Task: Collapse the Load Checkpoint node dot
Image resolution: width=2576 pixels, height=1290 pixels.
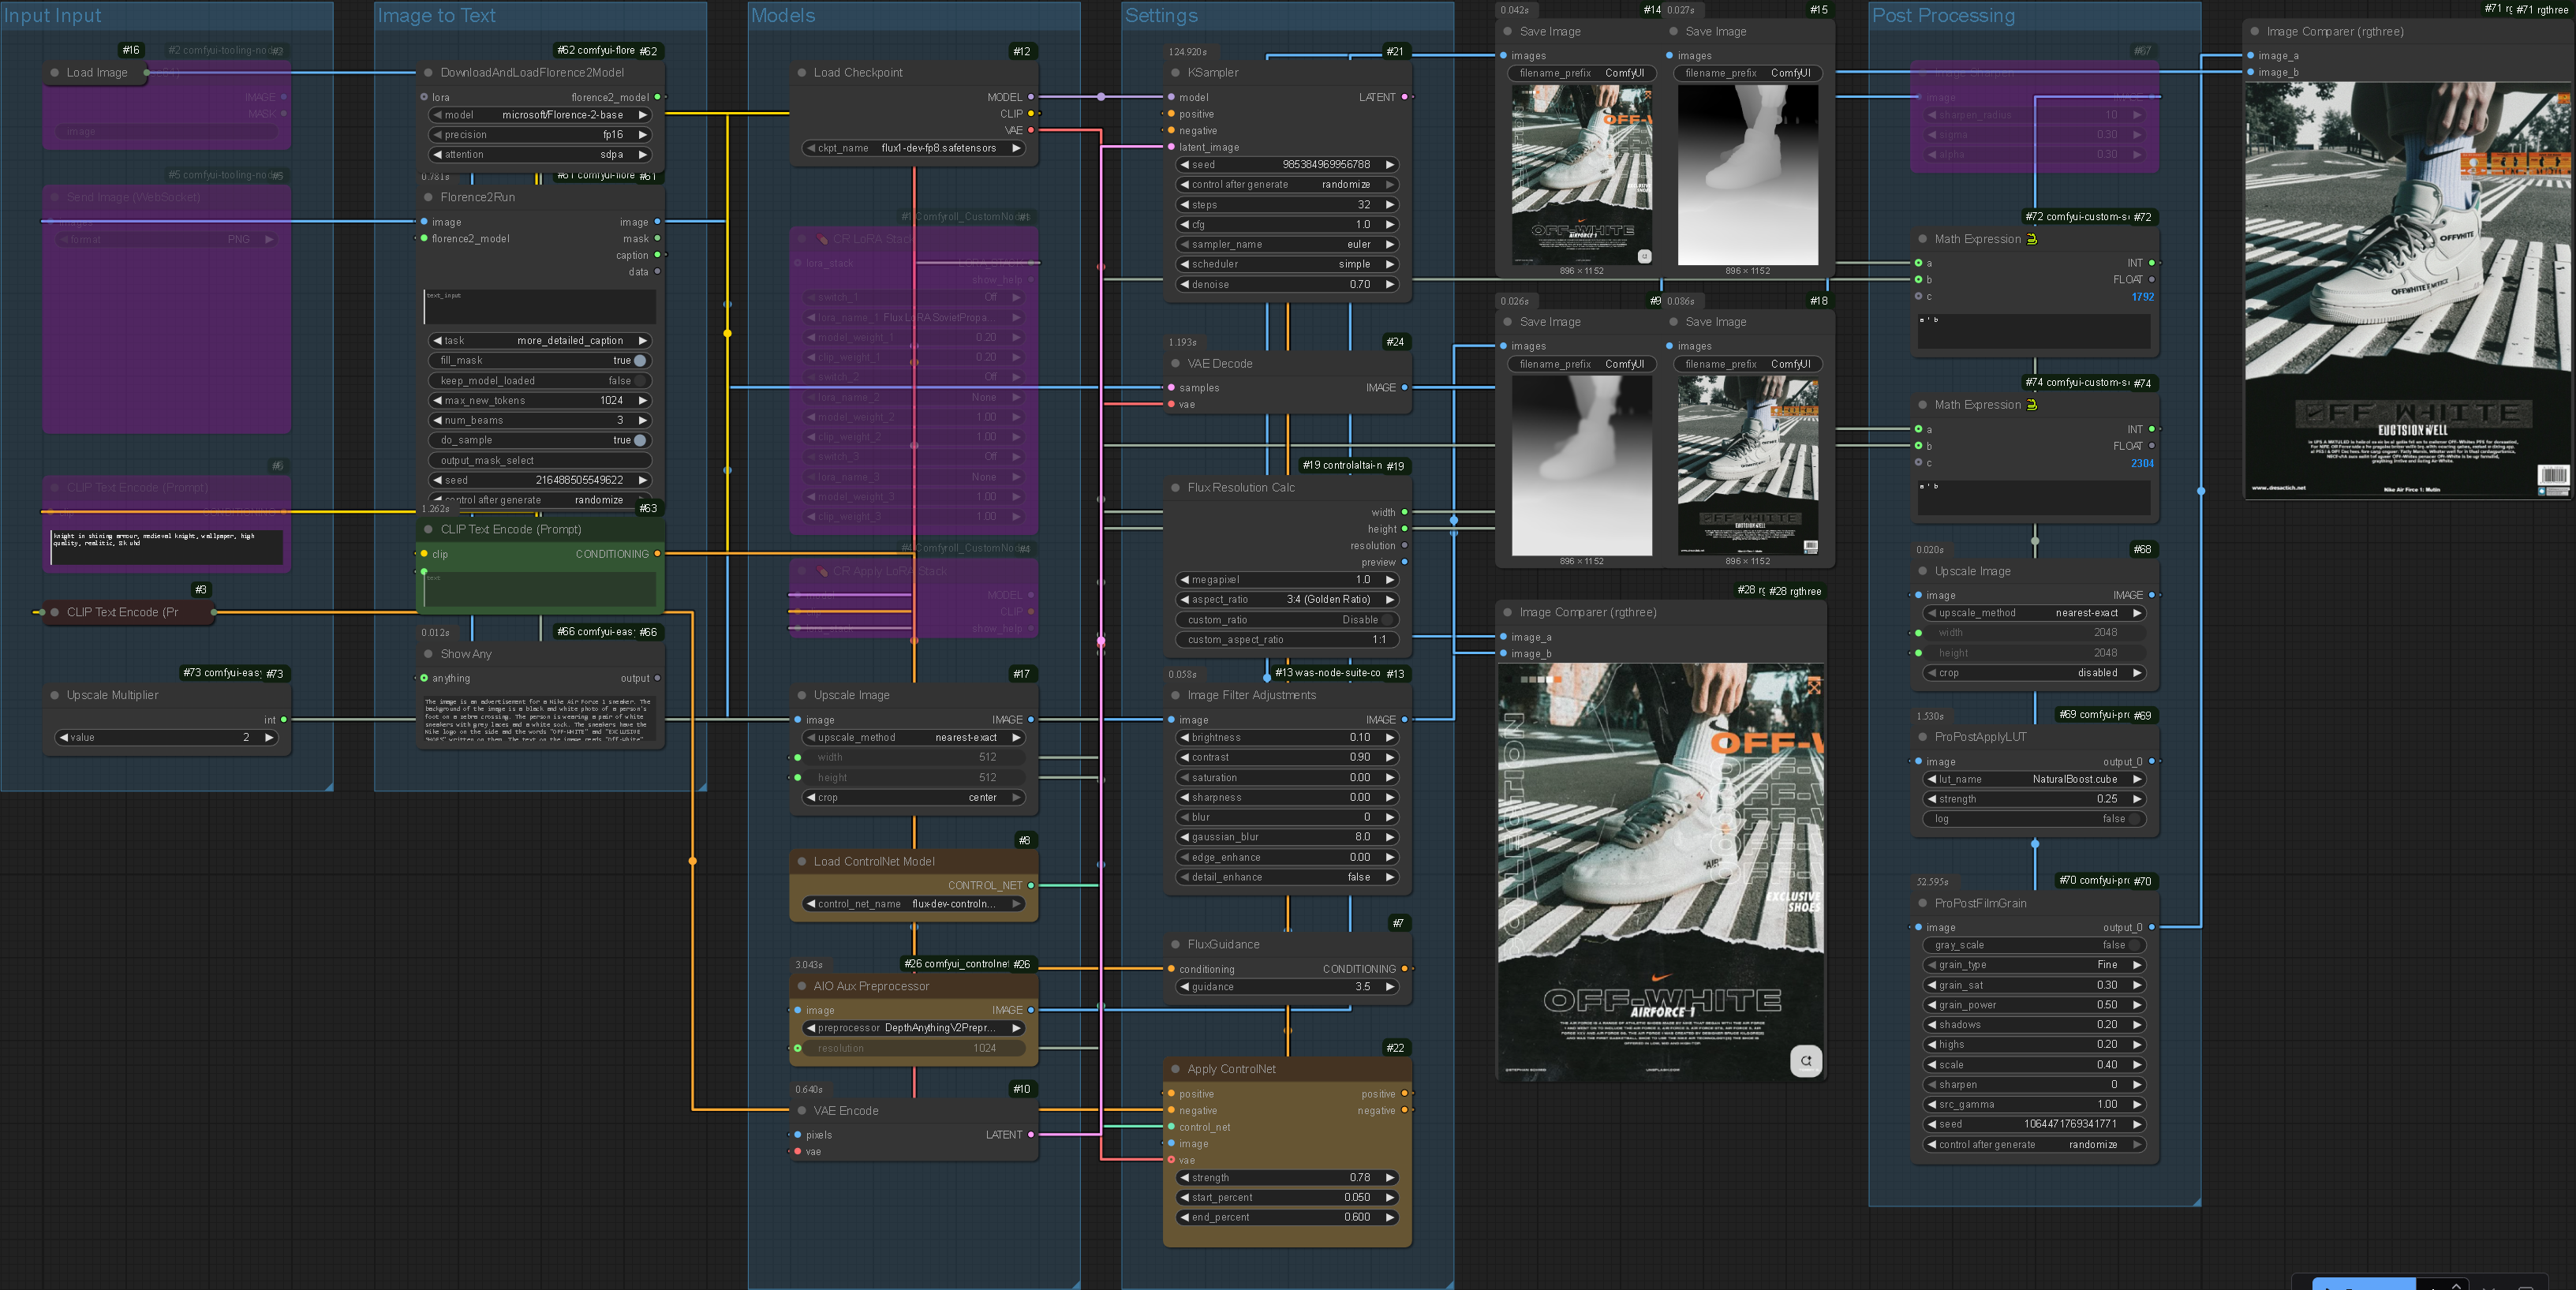Action: tap(801, 73)
